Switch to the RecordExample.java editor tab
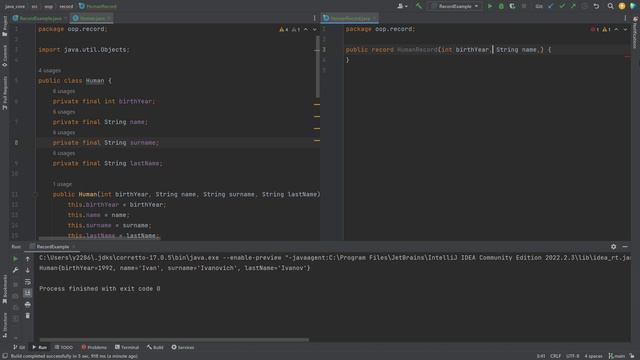The height and width of the screenshot is (360, 640). click(40, 18)
